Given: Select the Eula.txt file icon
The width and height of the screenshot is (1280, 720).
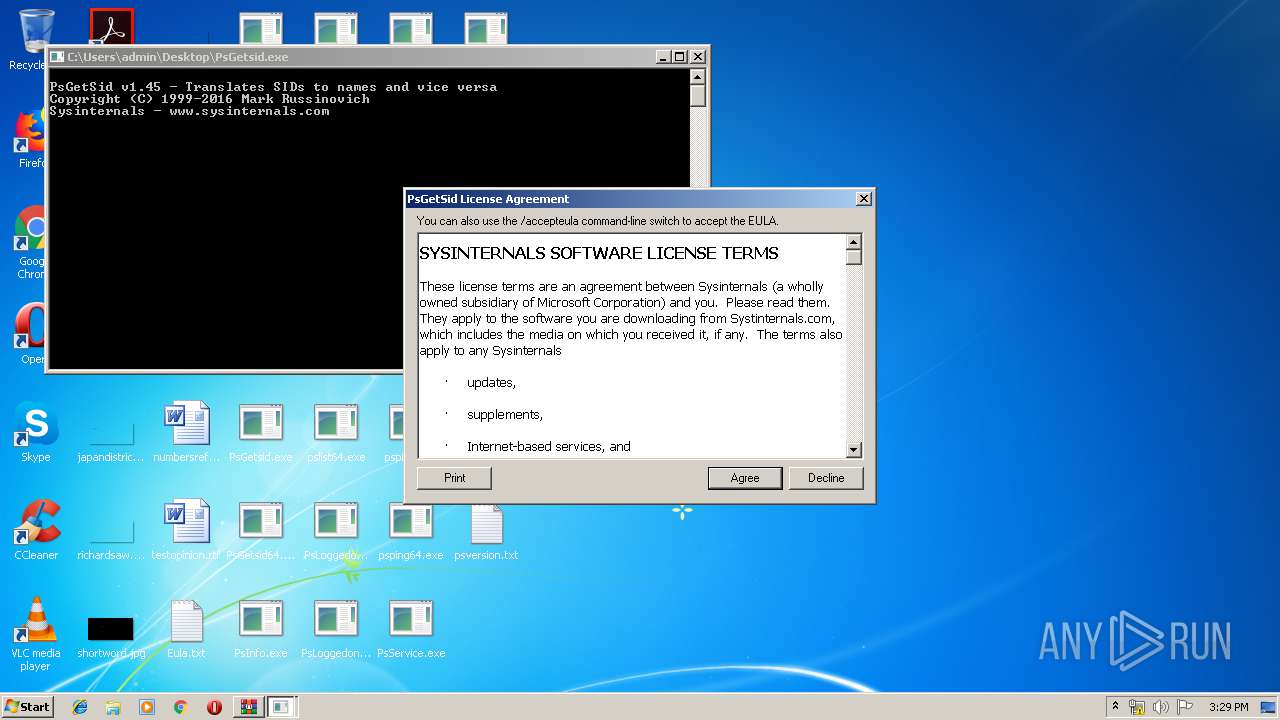Looking at the screenshot, I should 186,629.
